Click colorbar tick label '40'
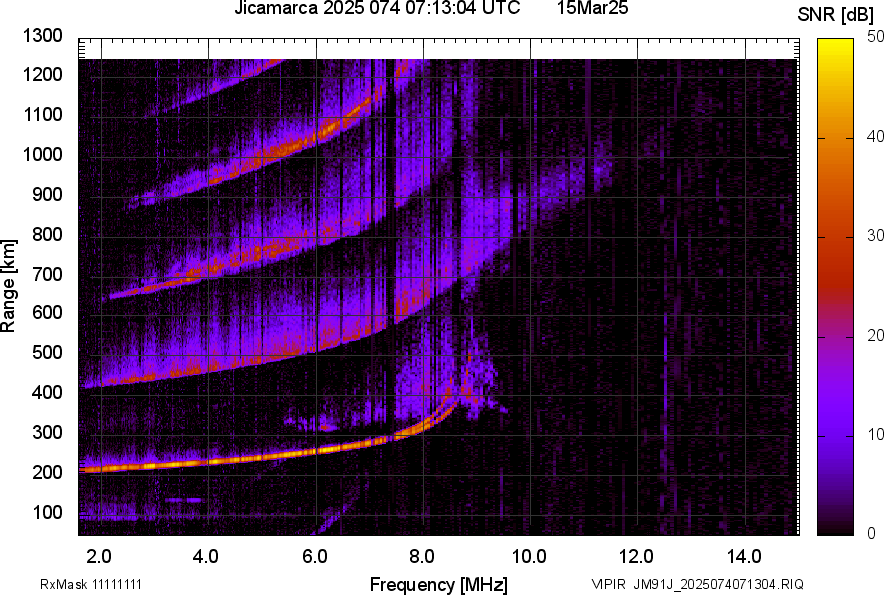This screenshot has height=595, width=884. 876,136
